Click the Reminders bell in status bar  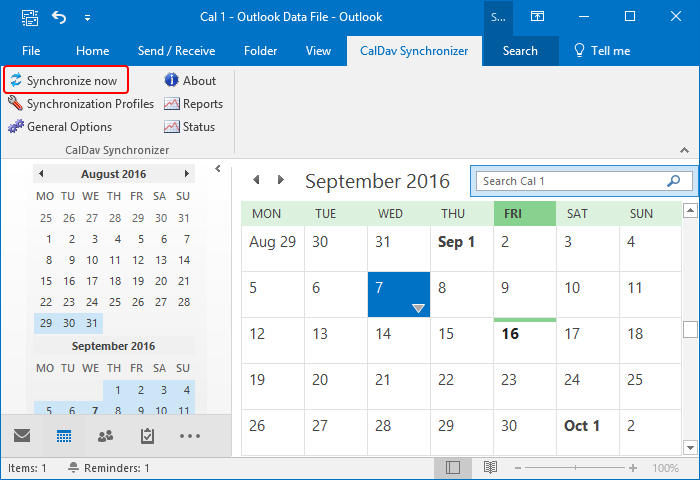(74, 467)
